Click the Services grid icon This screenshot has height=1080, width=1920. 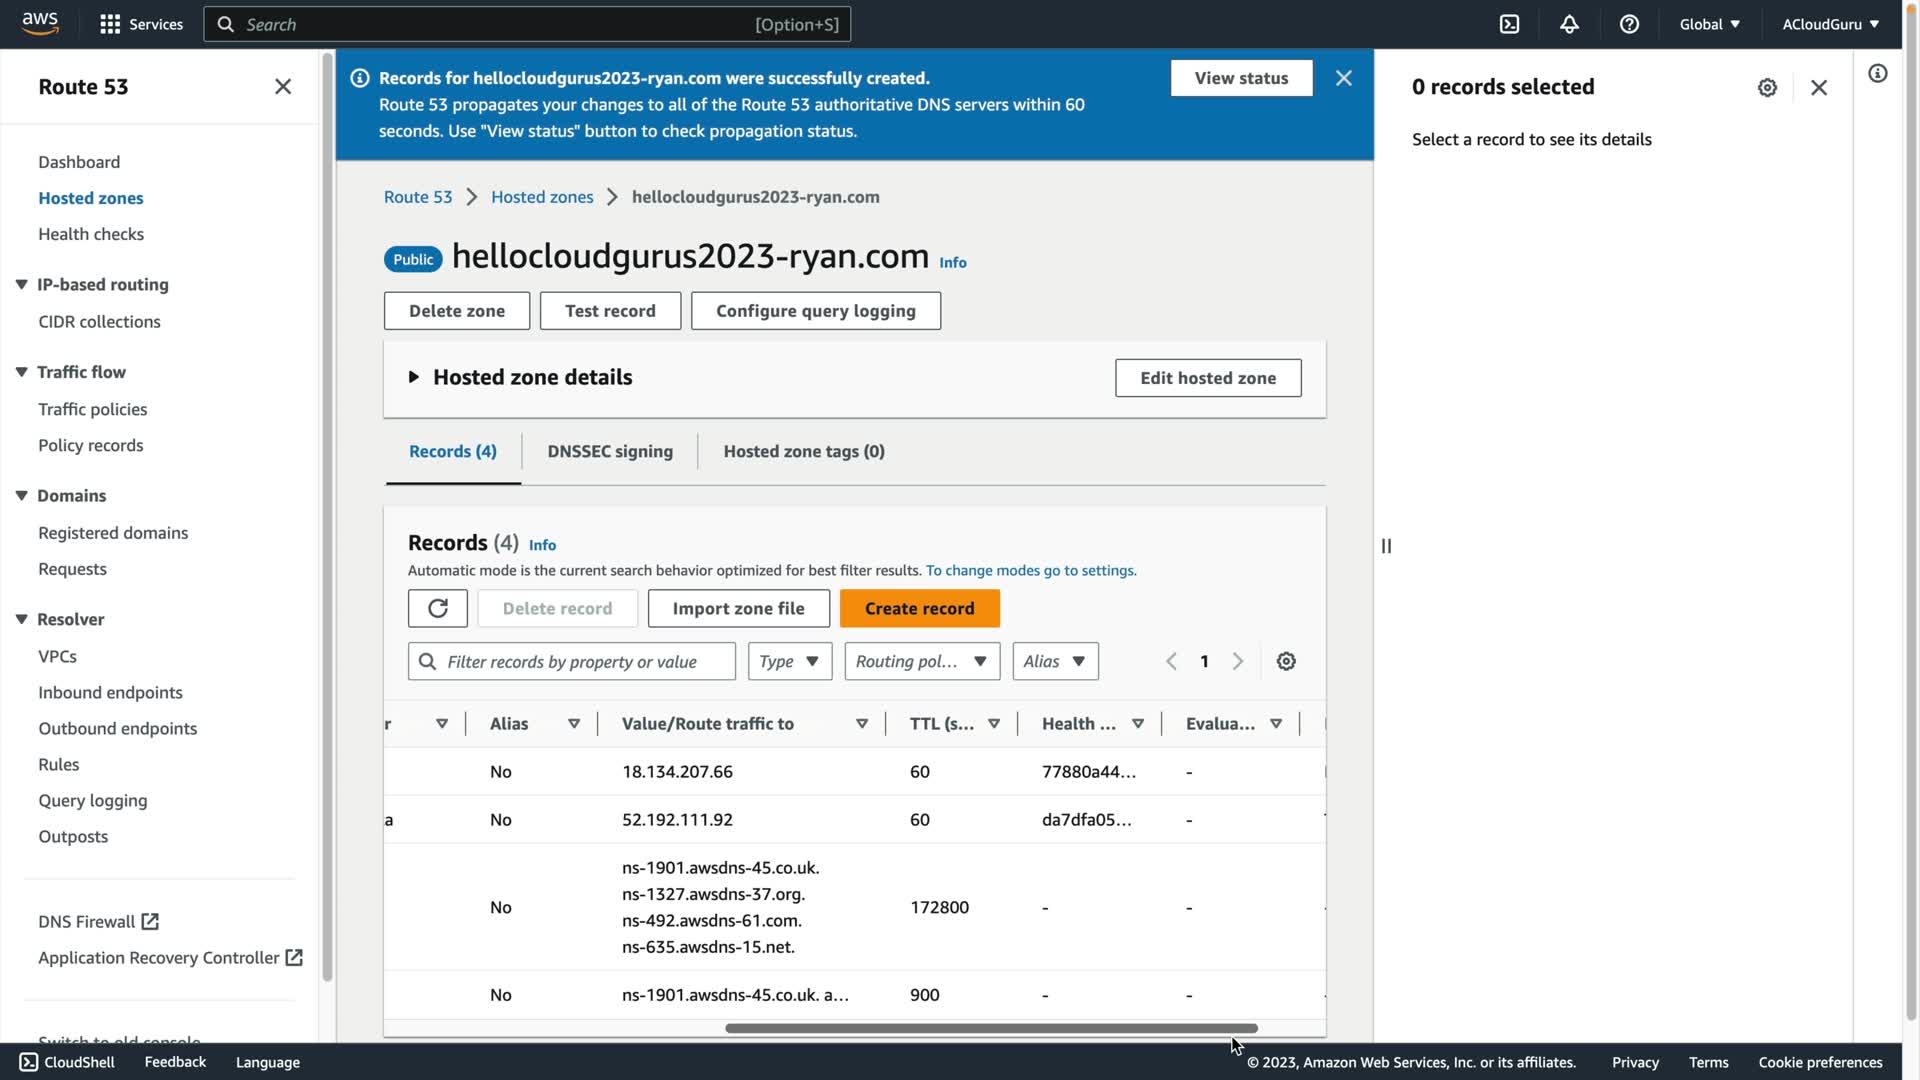(x=110, y=24)
